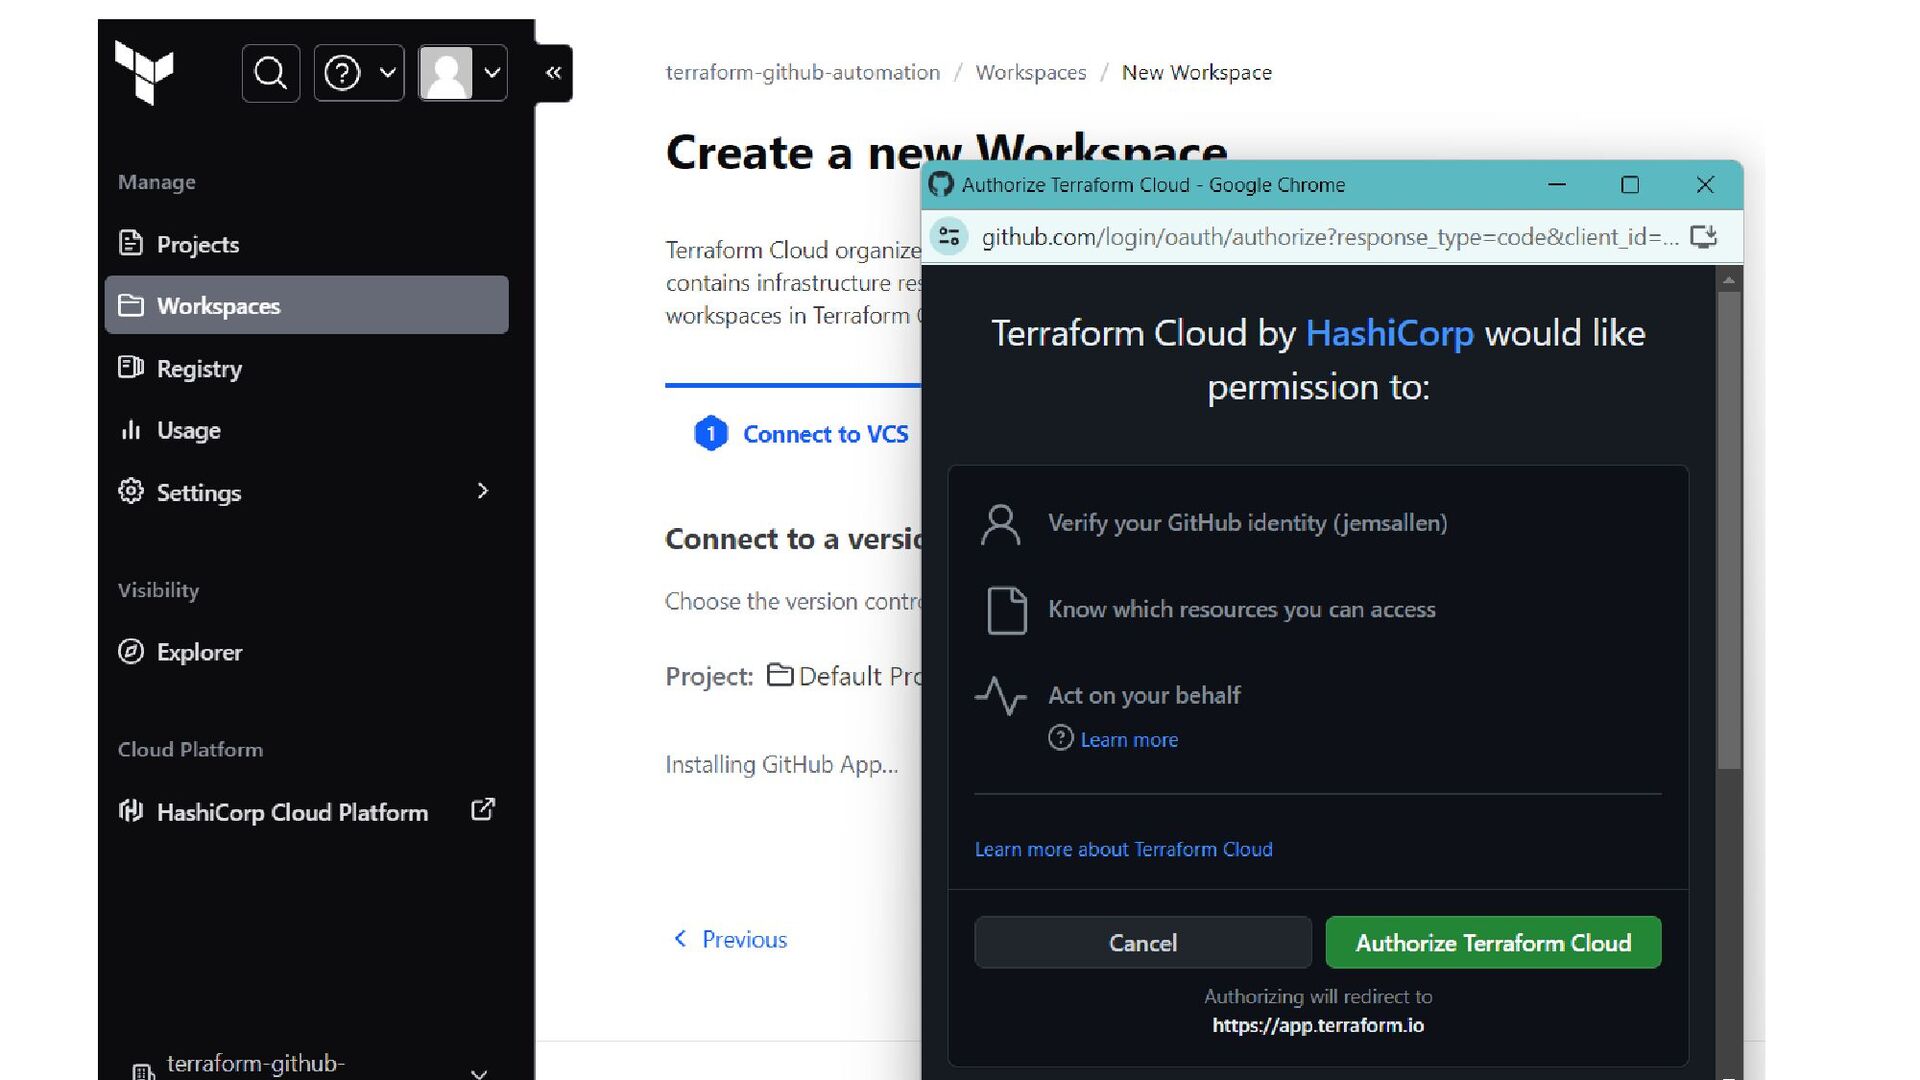Click the Terraform logo in sidebar

point(144,72)
